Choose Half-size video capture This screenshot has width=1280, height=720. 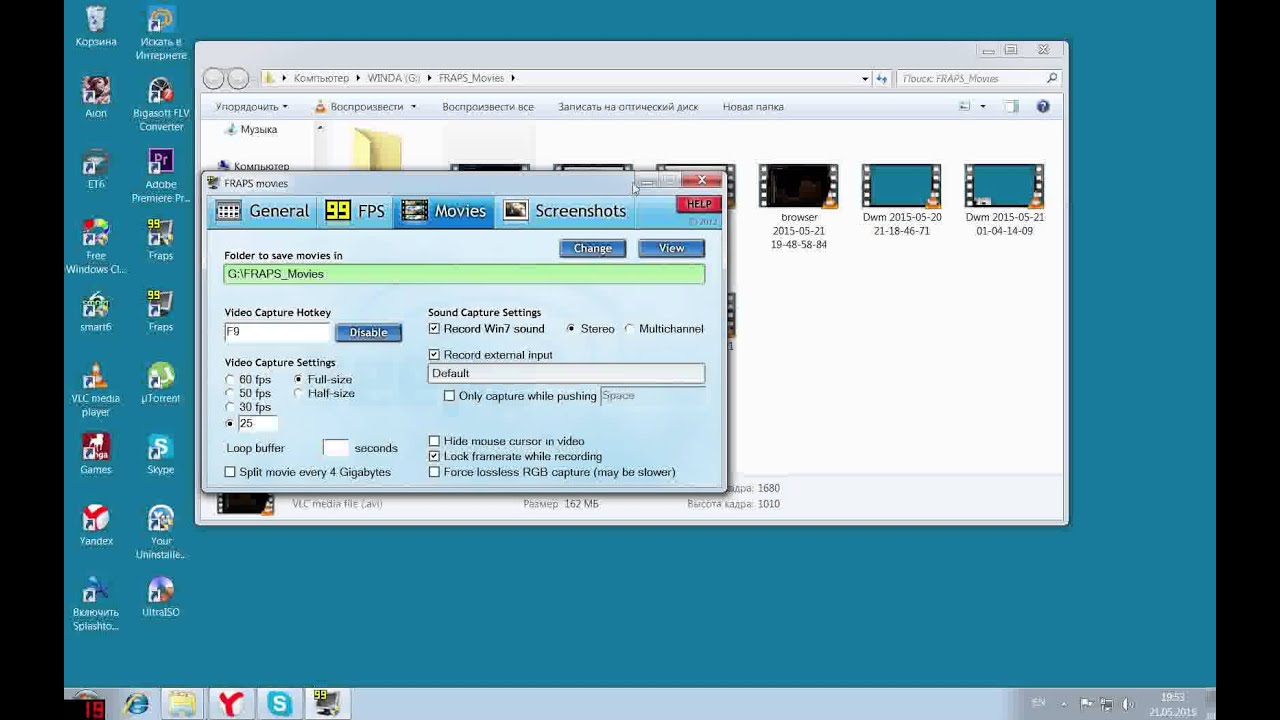(298, 394)
